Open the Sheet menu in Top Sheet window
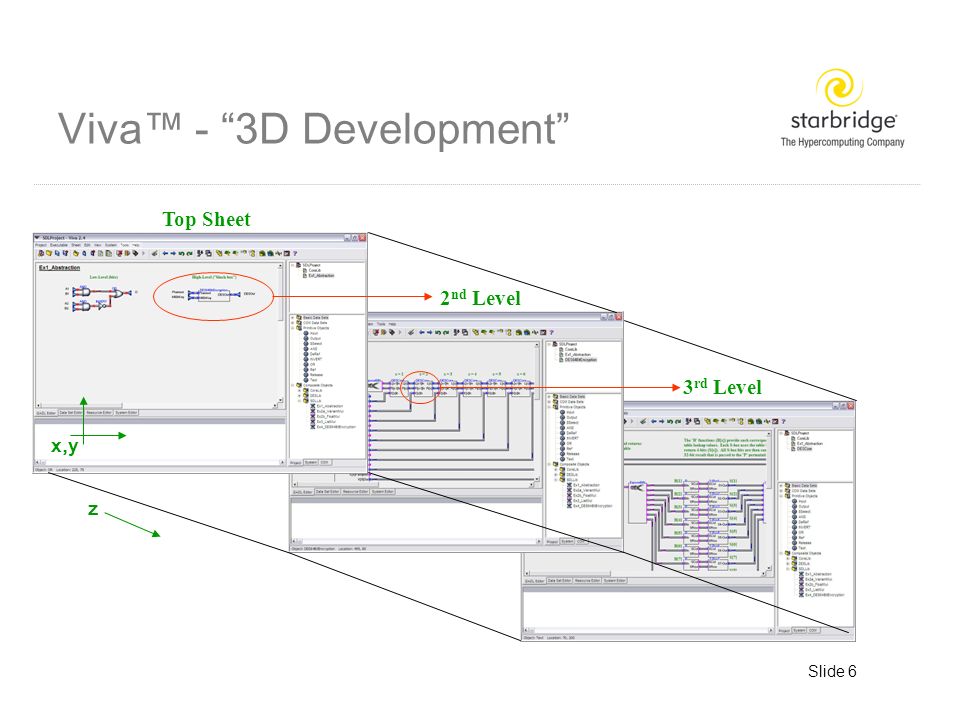 pyautogui.click(x=76, y=245)
